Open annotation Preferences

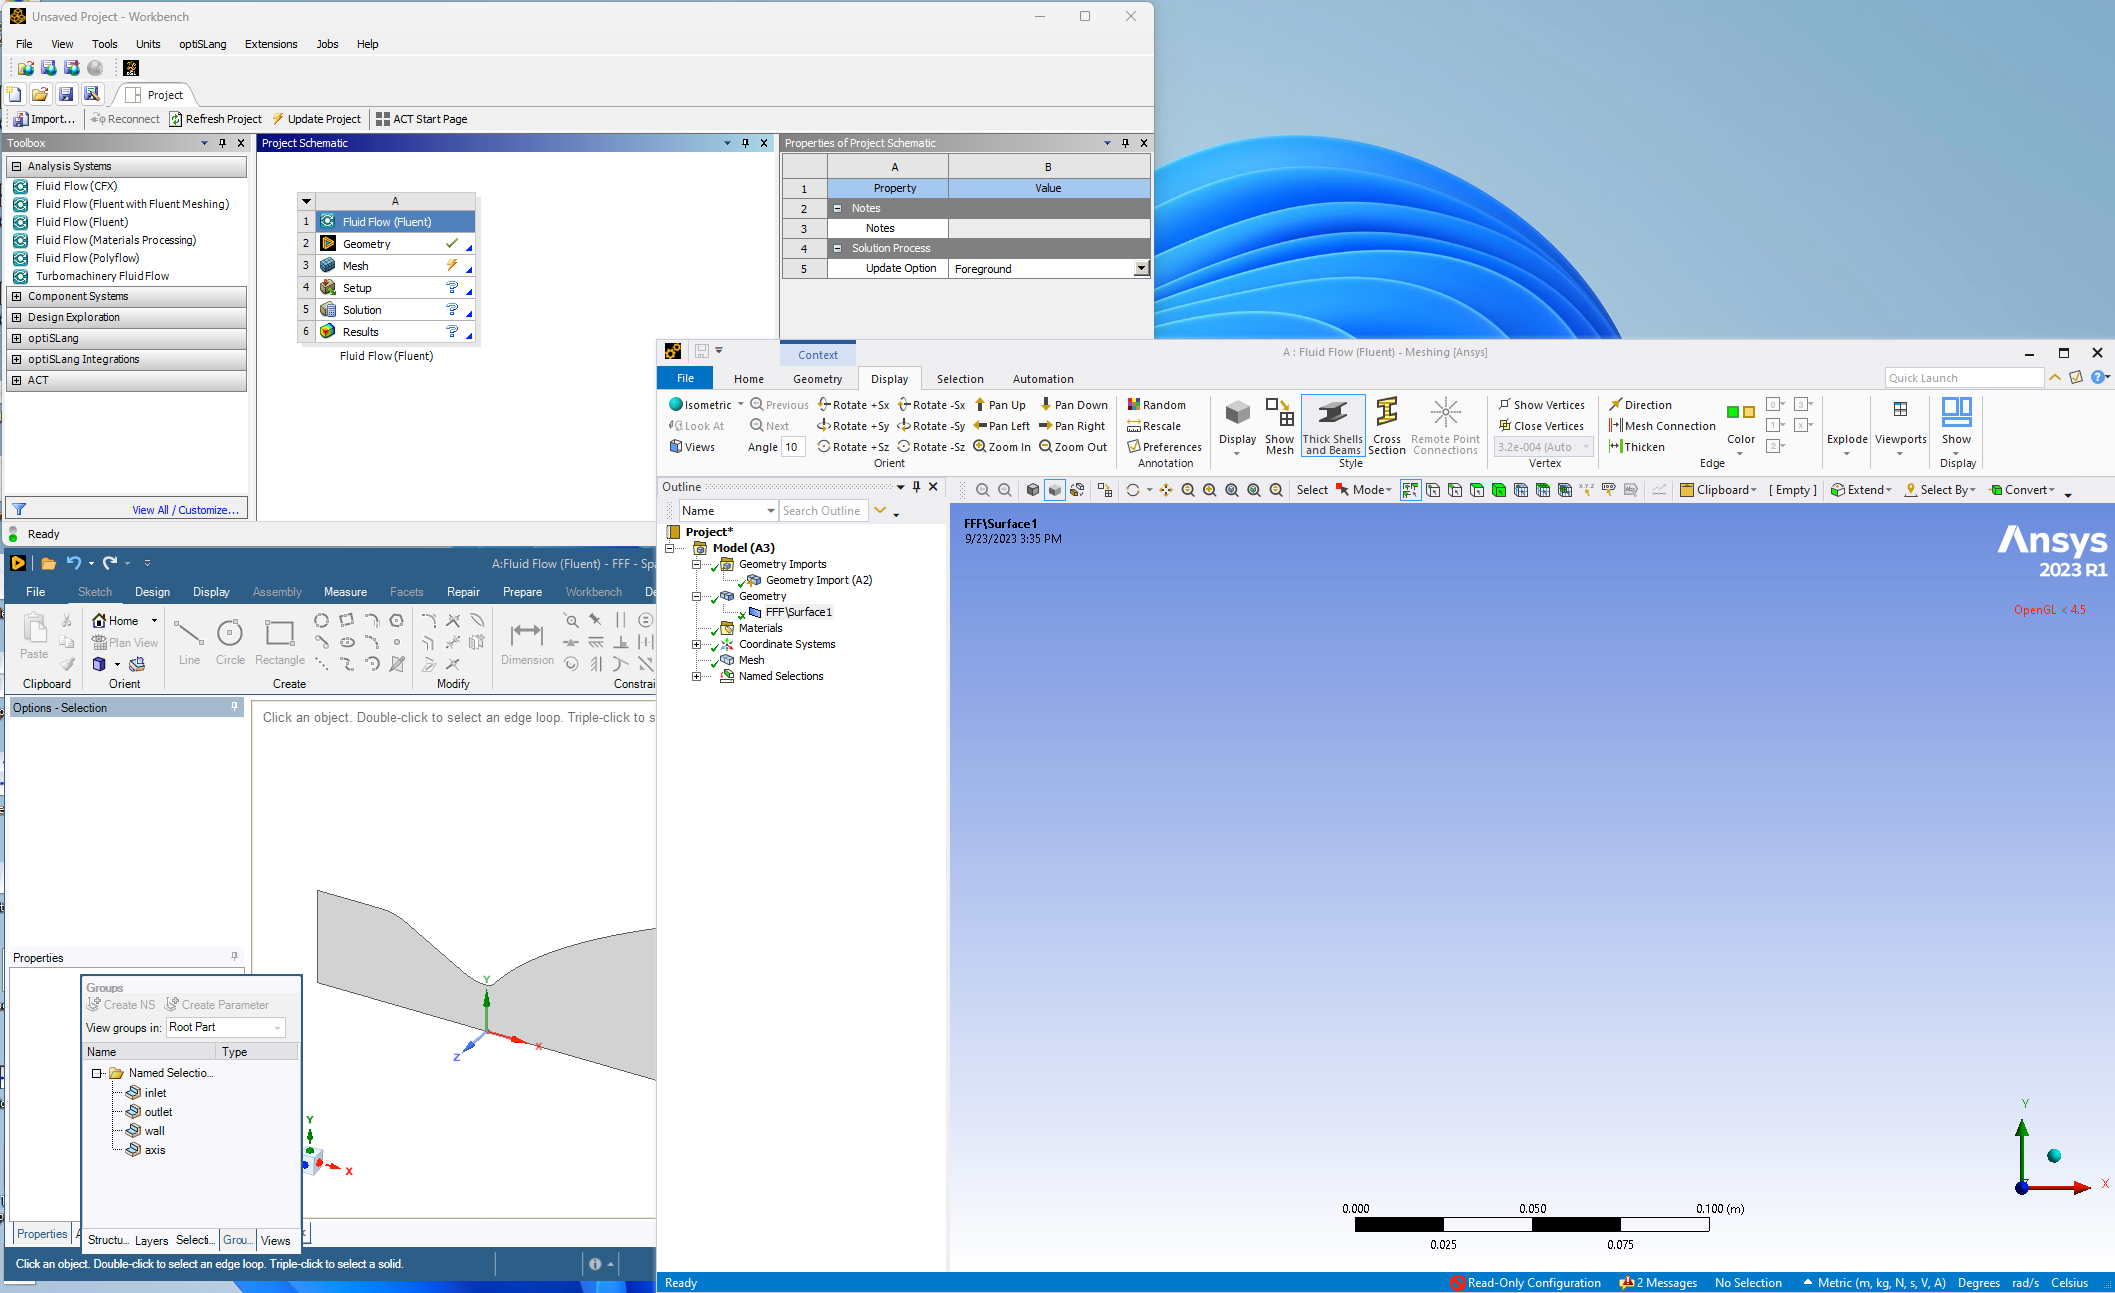point(1164,447)
